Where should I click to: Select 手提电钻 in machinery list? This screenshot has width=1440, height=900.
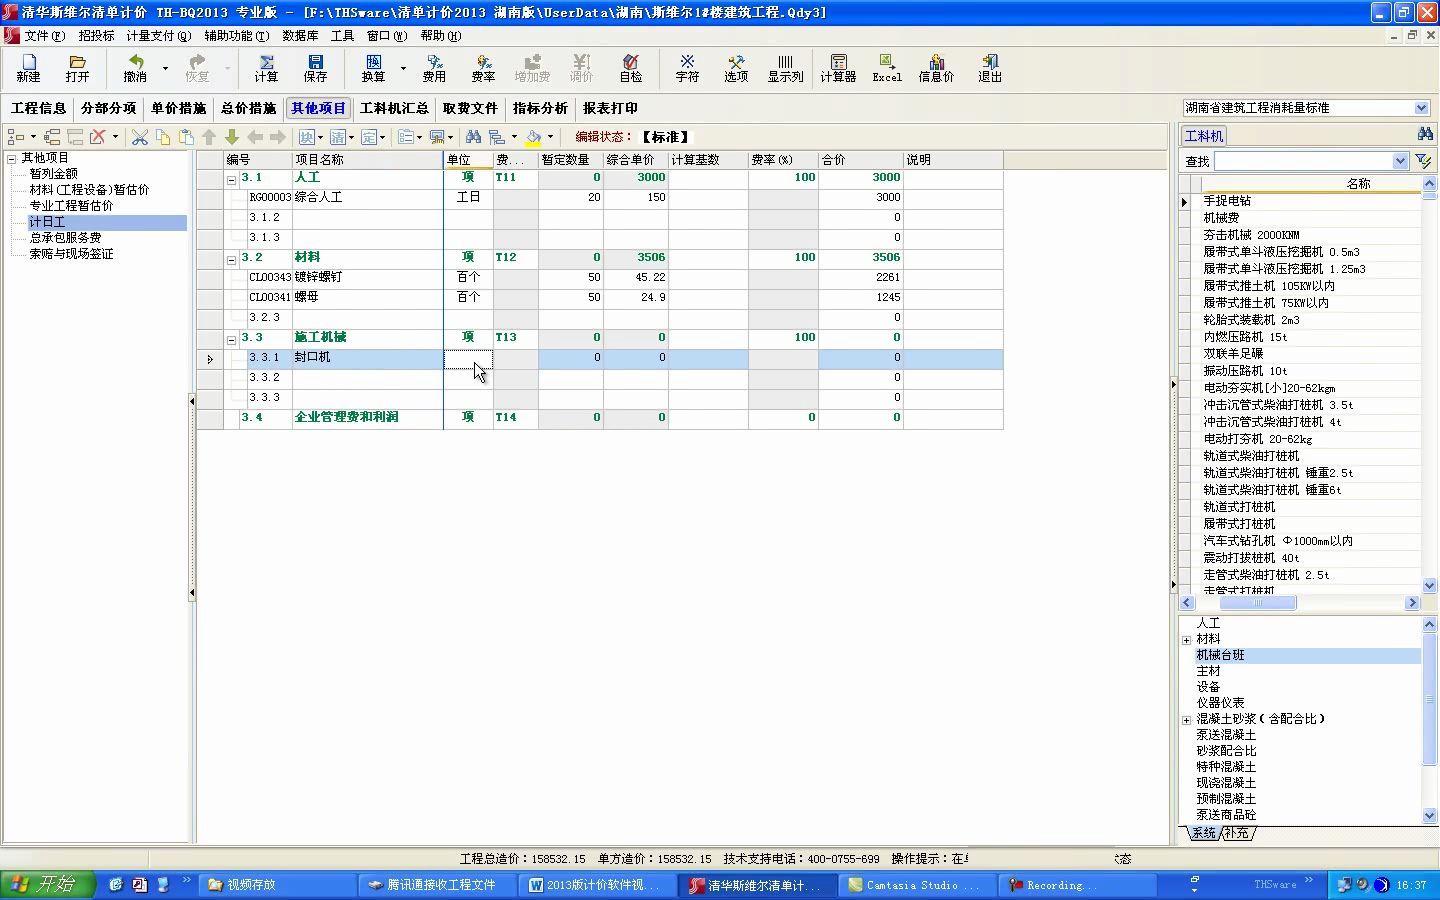tap(1227, 201)
